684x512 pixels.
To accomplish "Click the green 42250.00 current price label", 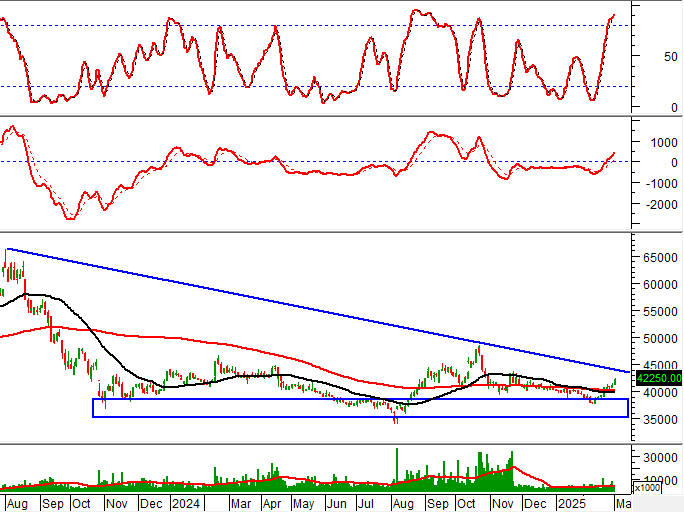I will tap(659, 378).
